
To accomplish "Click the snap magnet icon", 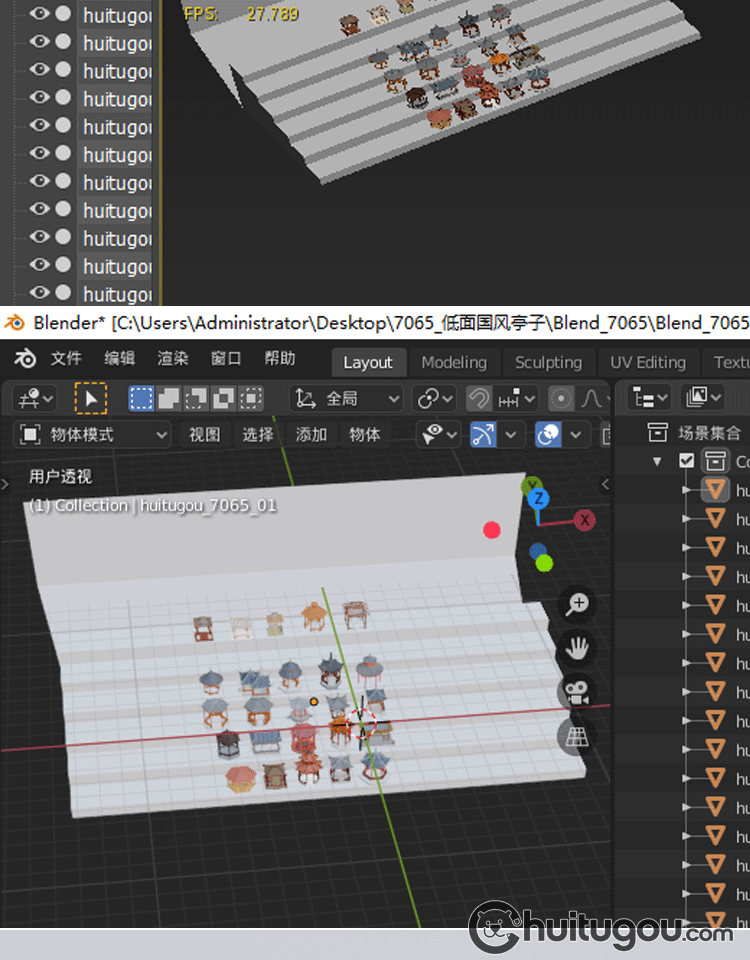I will coord(480,398).
